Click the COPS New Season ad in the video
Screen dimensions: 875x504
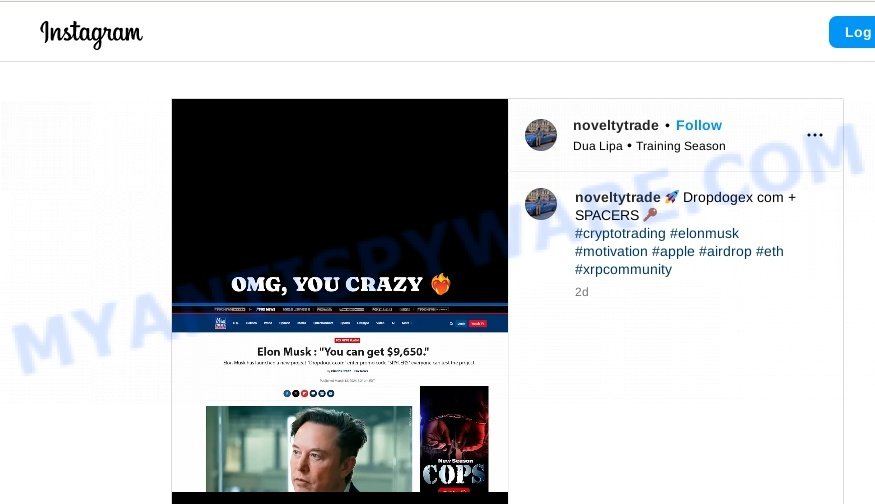pos(454,439)
